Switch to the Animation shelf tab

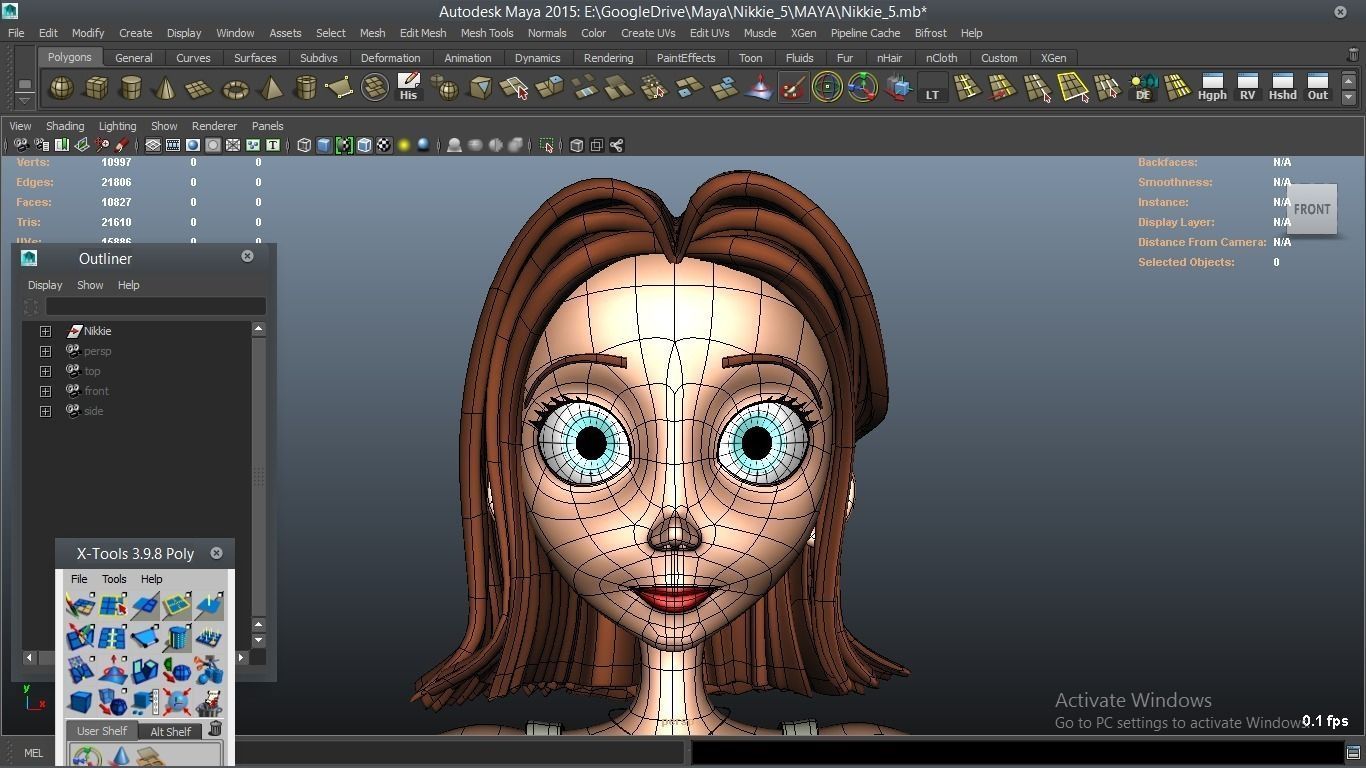(467, 58)
